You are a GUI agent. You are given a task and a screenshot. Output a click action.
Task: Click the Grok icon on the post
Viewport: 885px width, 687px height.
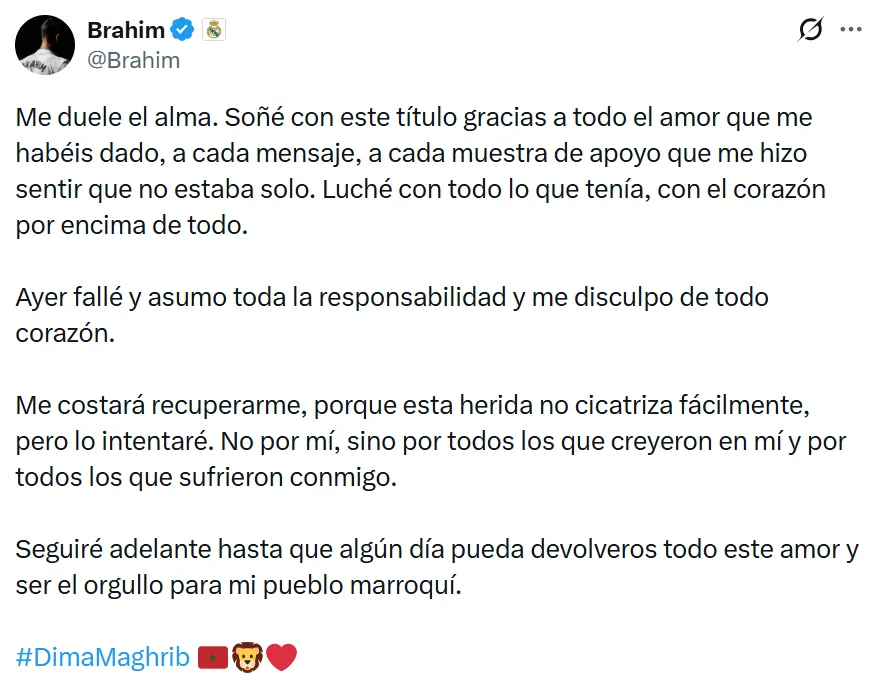810,31
